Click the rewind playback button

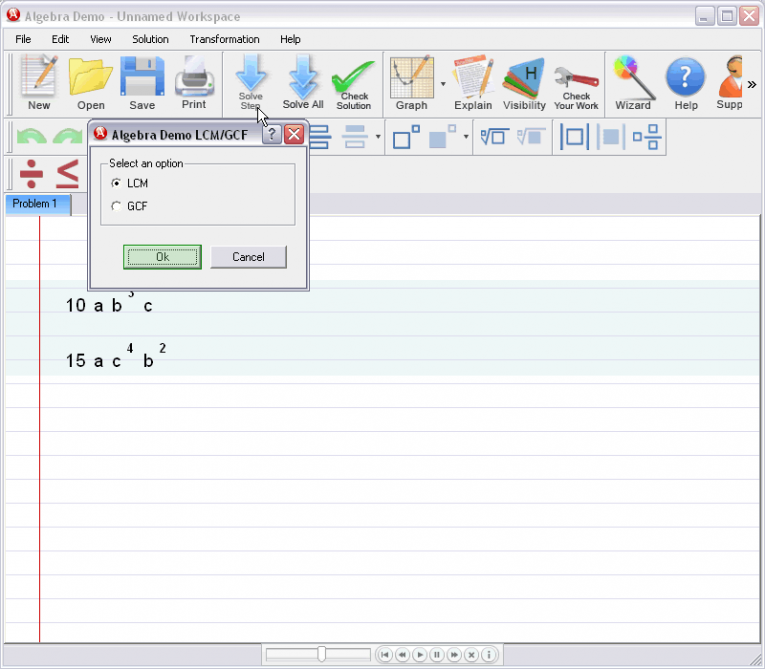pos(402,654)
